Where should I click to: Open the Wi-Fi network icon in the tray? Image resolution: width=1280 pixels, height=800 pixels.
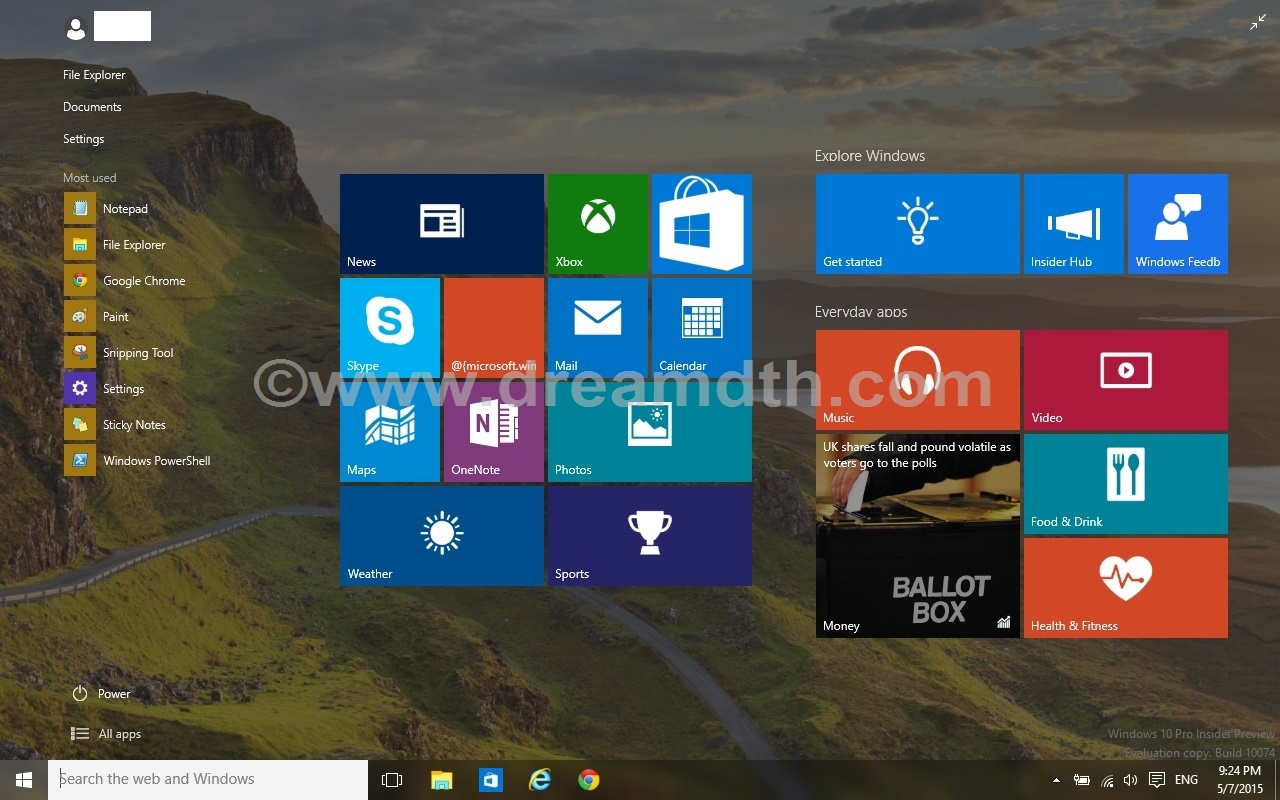(1107, 780)
